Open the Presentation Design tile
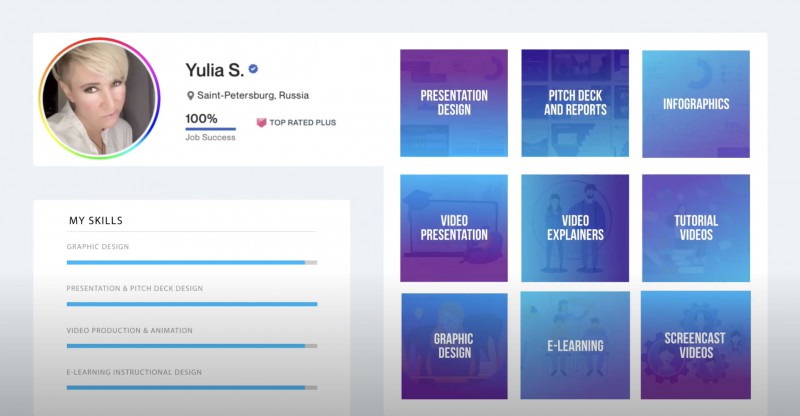 454,103
